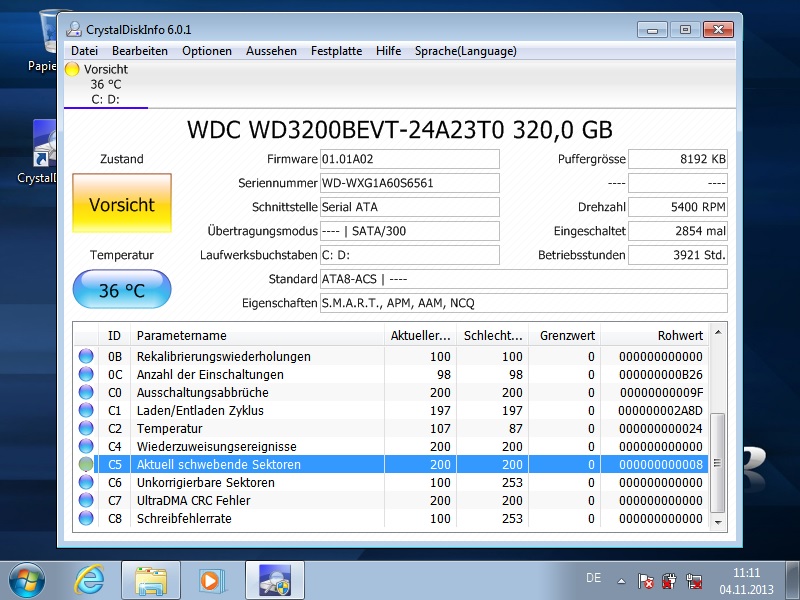This screenshot has width=800, height=600.
Task: Open the Sprache(Language) menu
Action: click(x=465, y=51)
